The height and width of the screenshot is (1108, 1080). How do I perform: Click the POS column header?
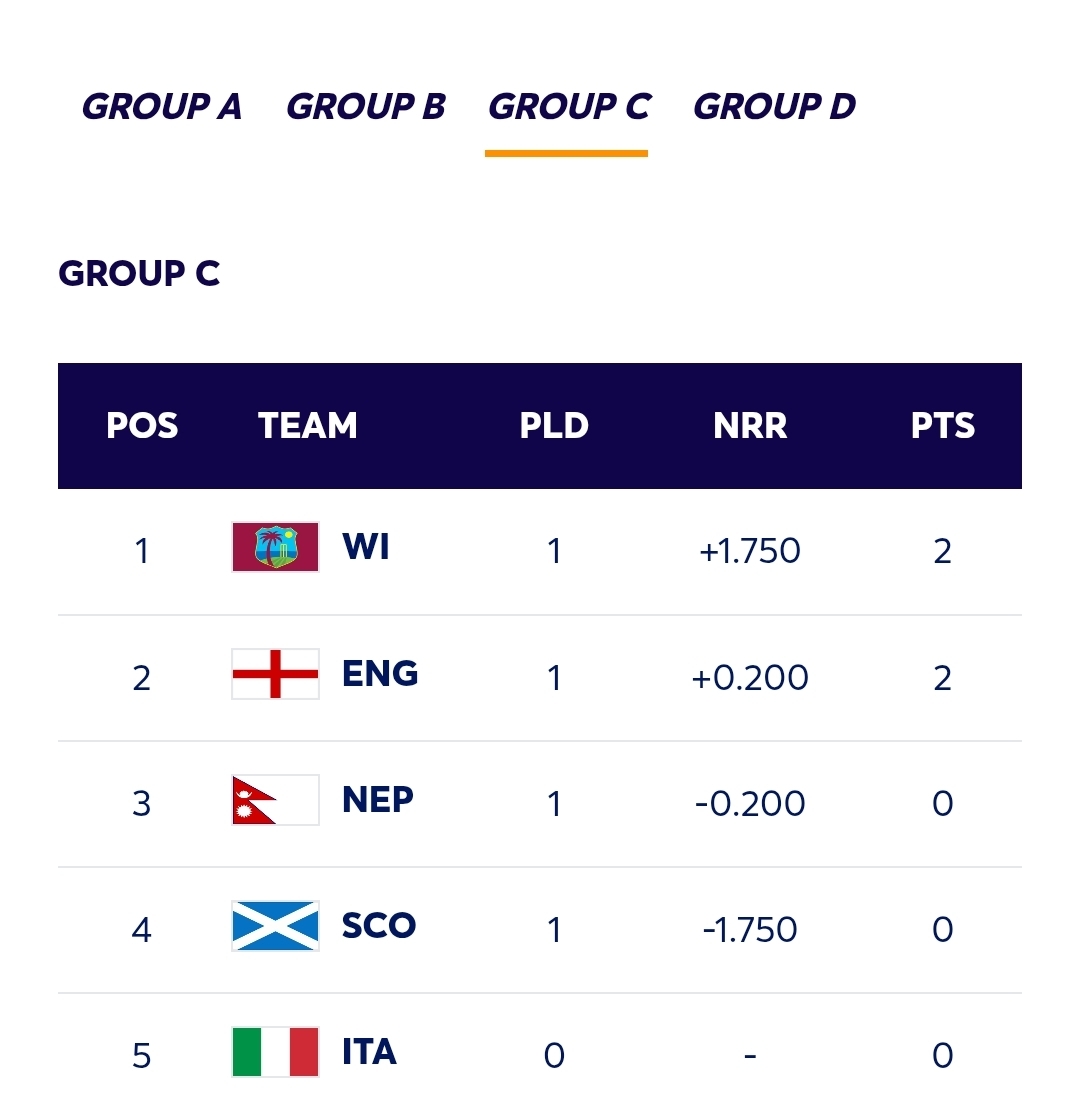(x=142, y=426)
